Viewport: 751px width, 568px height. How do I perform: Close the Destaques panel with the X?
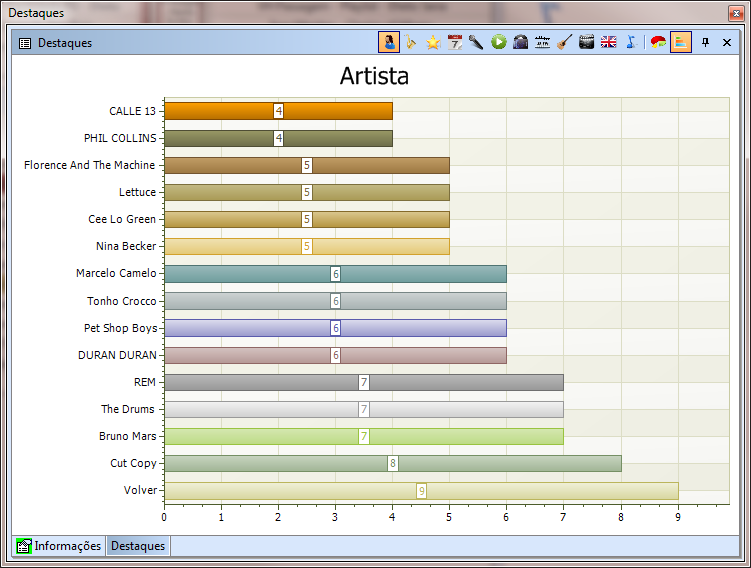[727, 43]
